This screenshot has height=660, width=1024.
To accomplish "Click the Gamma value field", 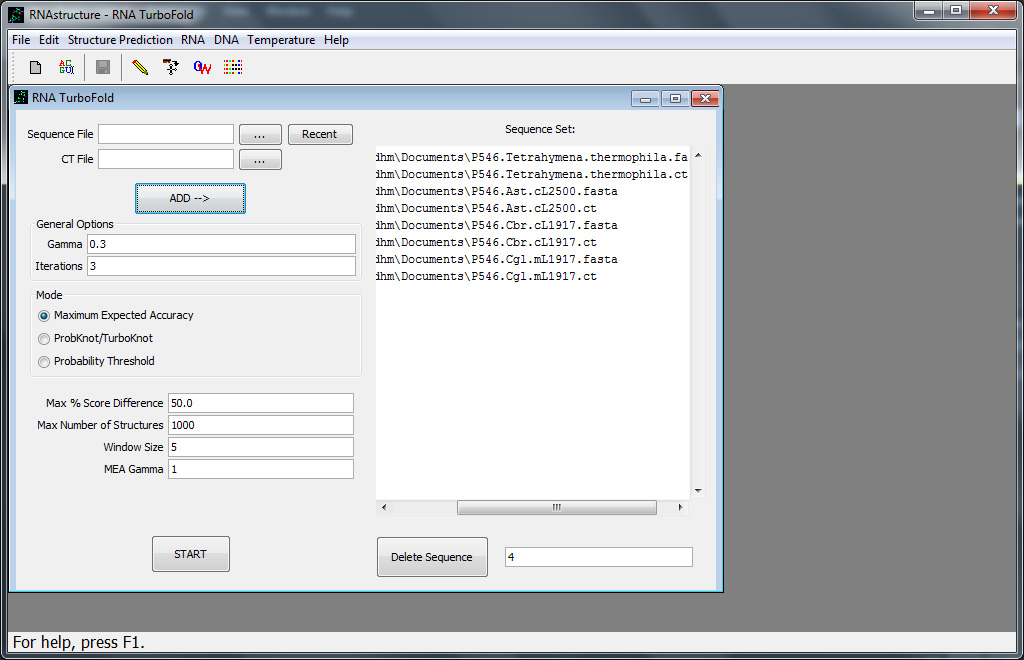I will [x=221, y=244].
